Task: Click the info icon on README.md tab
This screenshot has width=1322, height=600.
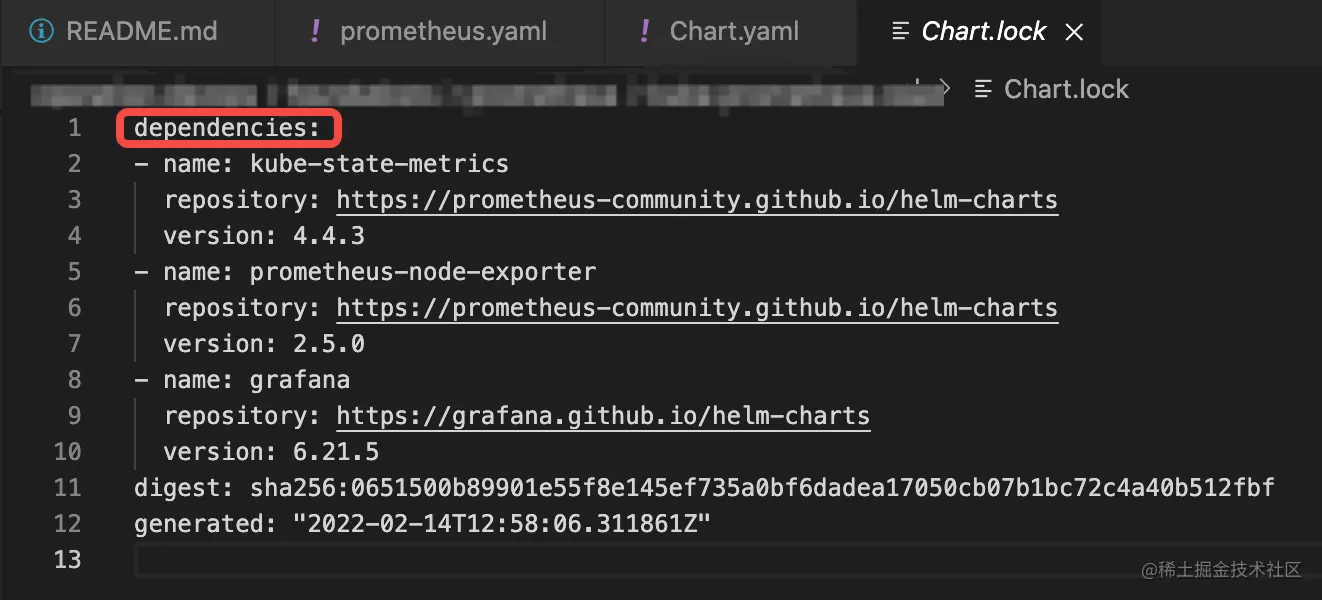Action: coord(42,32)
